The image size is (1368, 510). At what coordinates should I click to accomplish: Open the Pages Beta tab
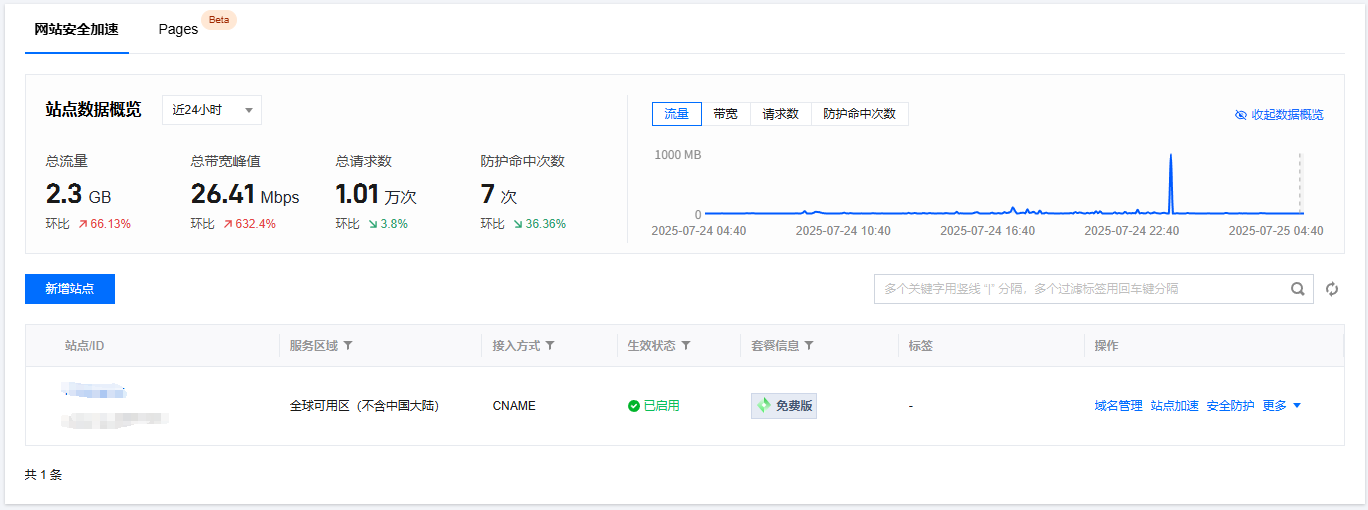[196, 27]
